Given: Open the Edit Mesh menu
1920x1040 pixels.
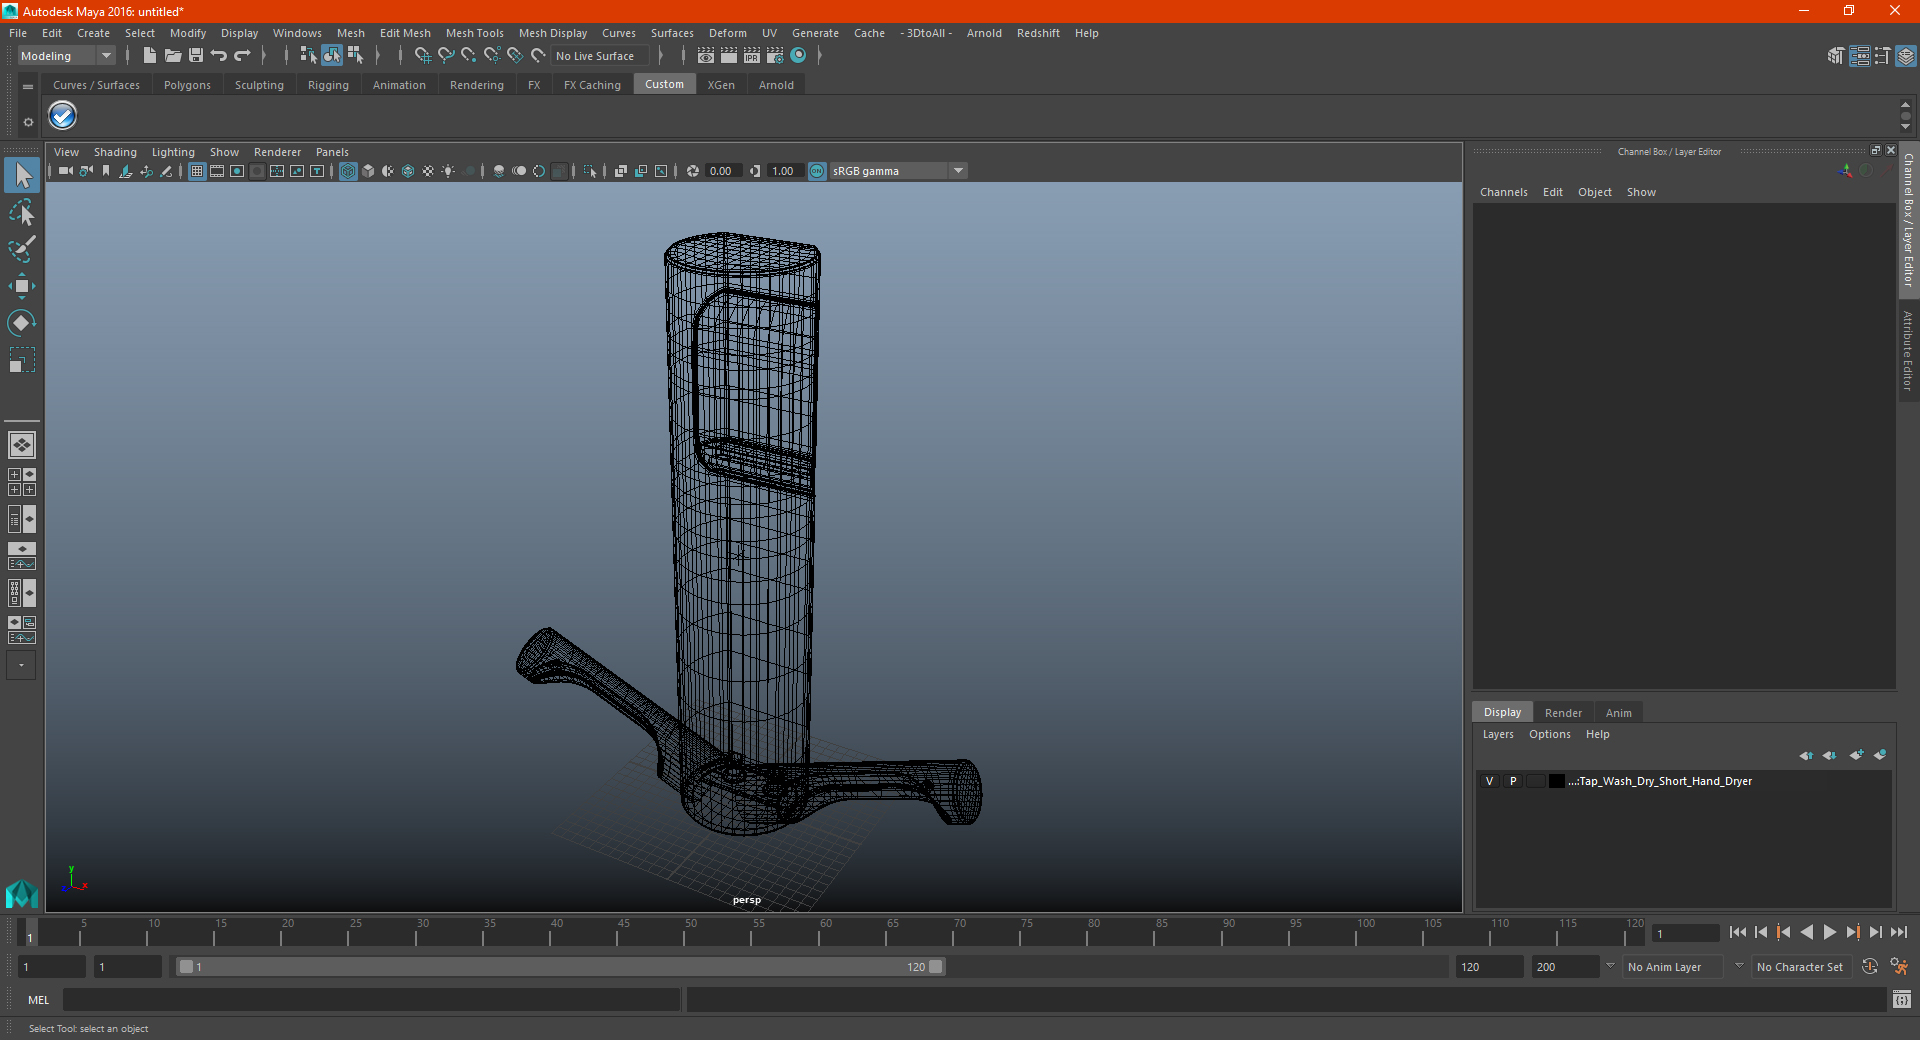Looking at the screenshot, I should point(405,33).
